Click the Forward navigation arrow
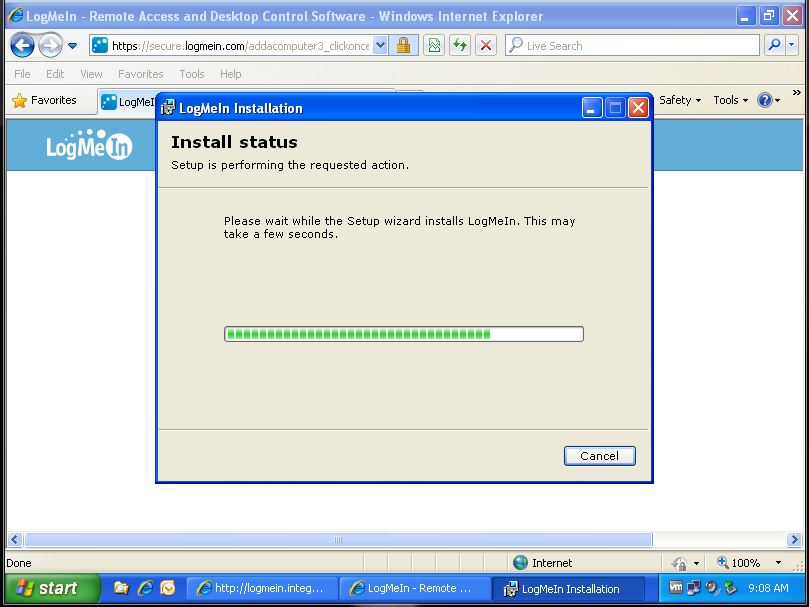Screen dimensions: 809x607 (x=50, y=46)
